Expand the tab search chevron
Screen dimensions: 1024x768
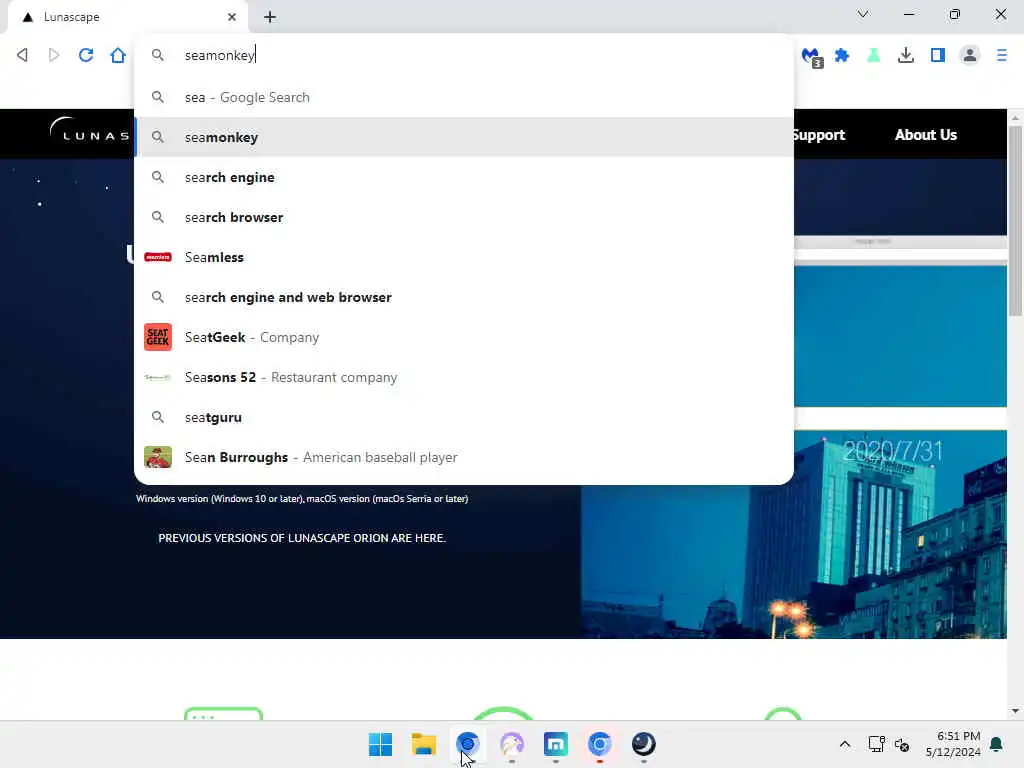pyautogui.click(x=863, y=14)
